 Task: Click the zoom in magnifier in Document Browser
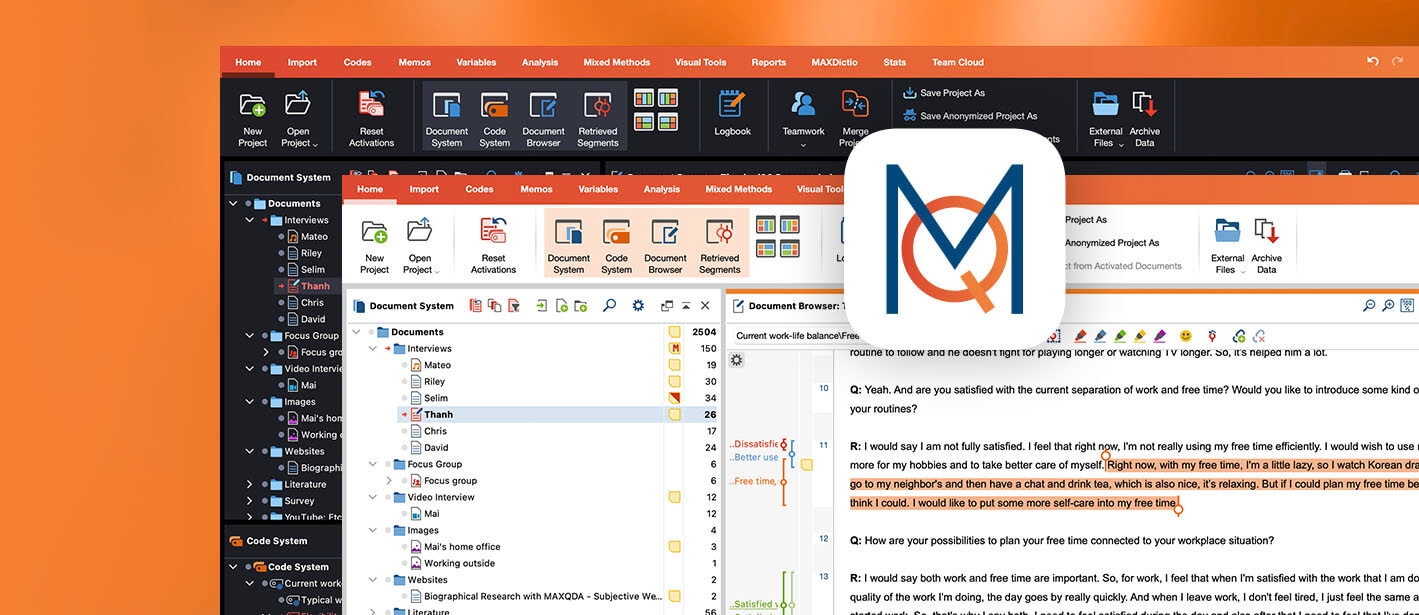[x=1388, y=306]
